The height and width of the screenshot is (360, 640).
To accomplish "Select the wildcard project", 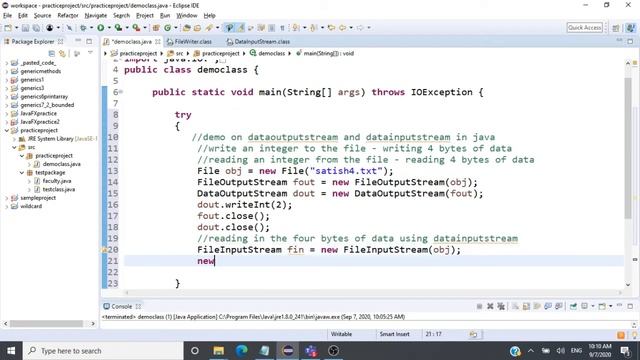I will (31, 206).
